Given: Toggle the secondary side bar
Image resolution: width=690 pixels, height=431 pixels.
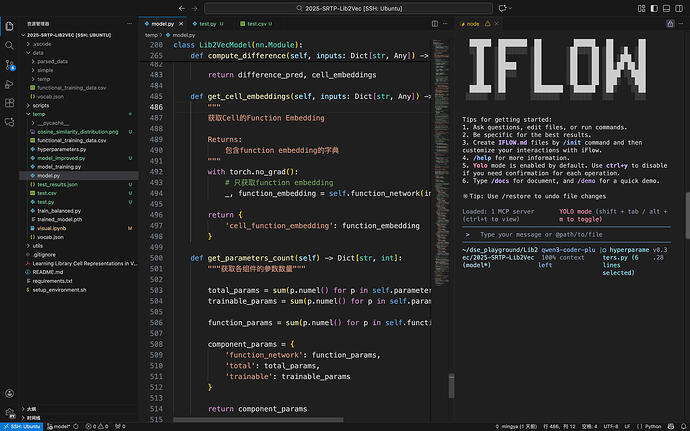Looking at the screenshot, I should pyautogui.click(x=679, y=8).
